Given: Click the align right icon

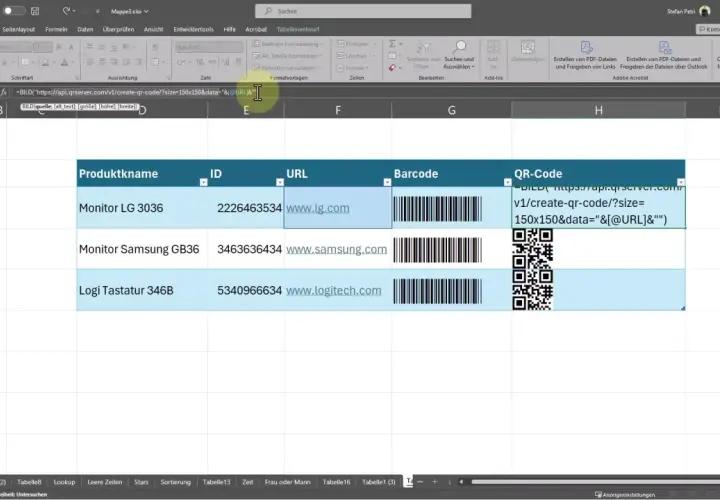Looking at the screenshot, I should [x=114, y=62].
